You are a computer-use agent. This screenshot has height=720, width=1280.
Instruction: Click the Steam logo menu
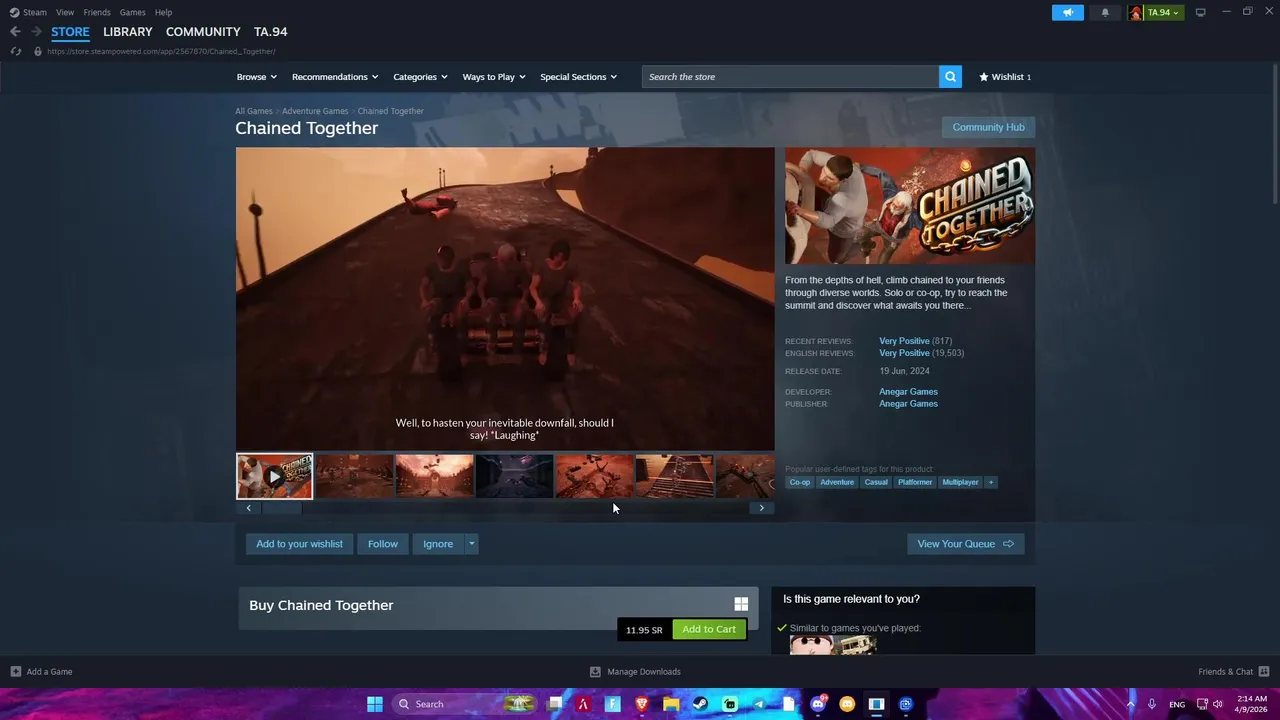click(x=28, y=12)
